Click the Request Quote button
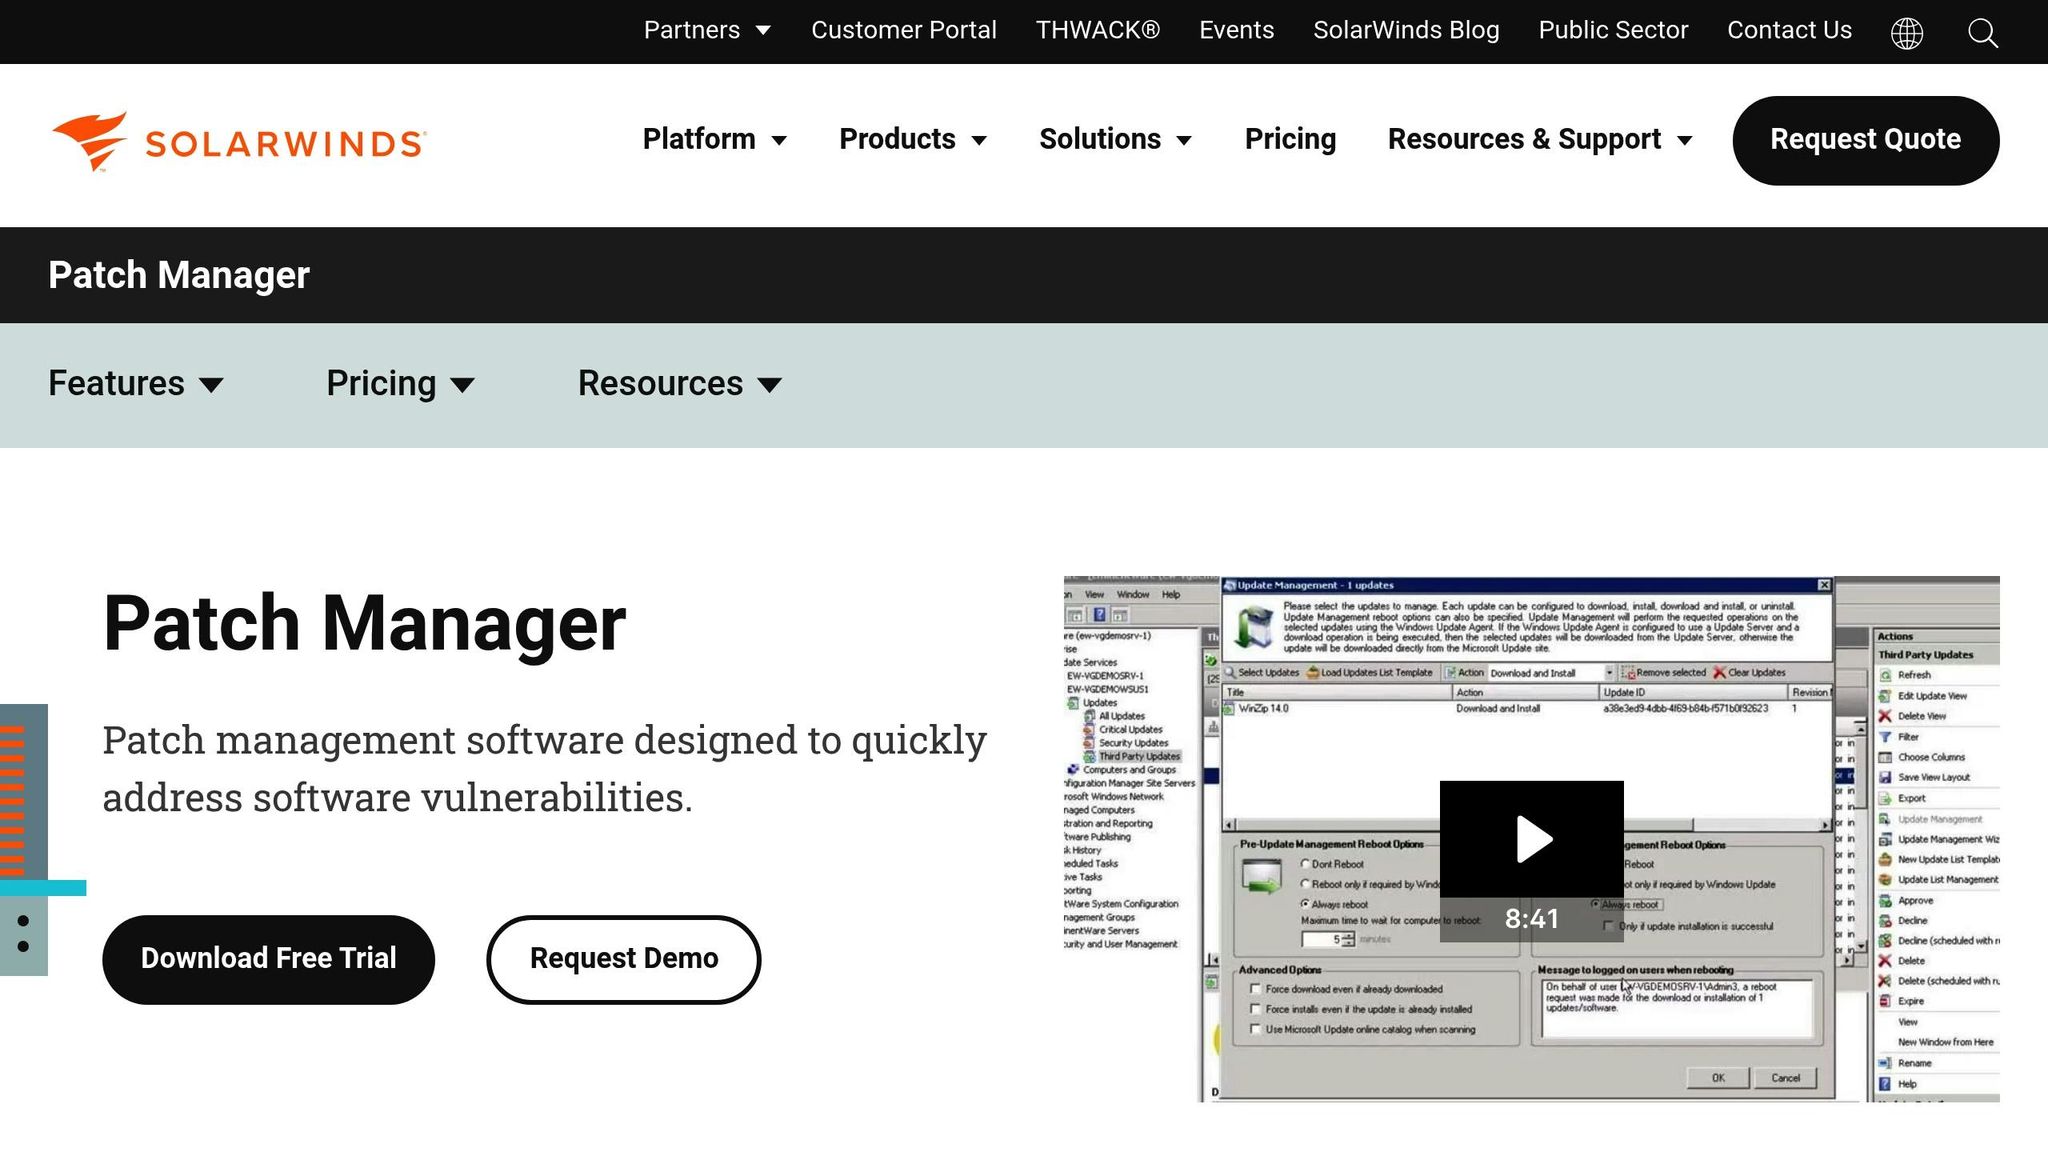 coord(1864,140)
